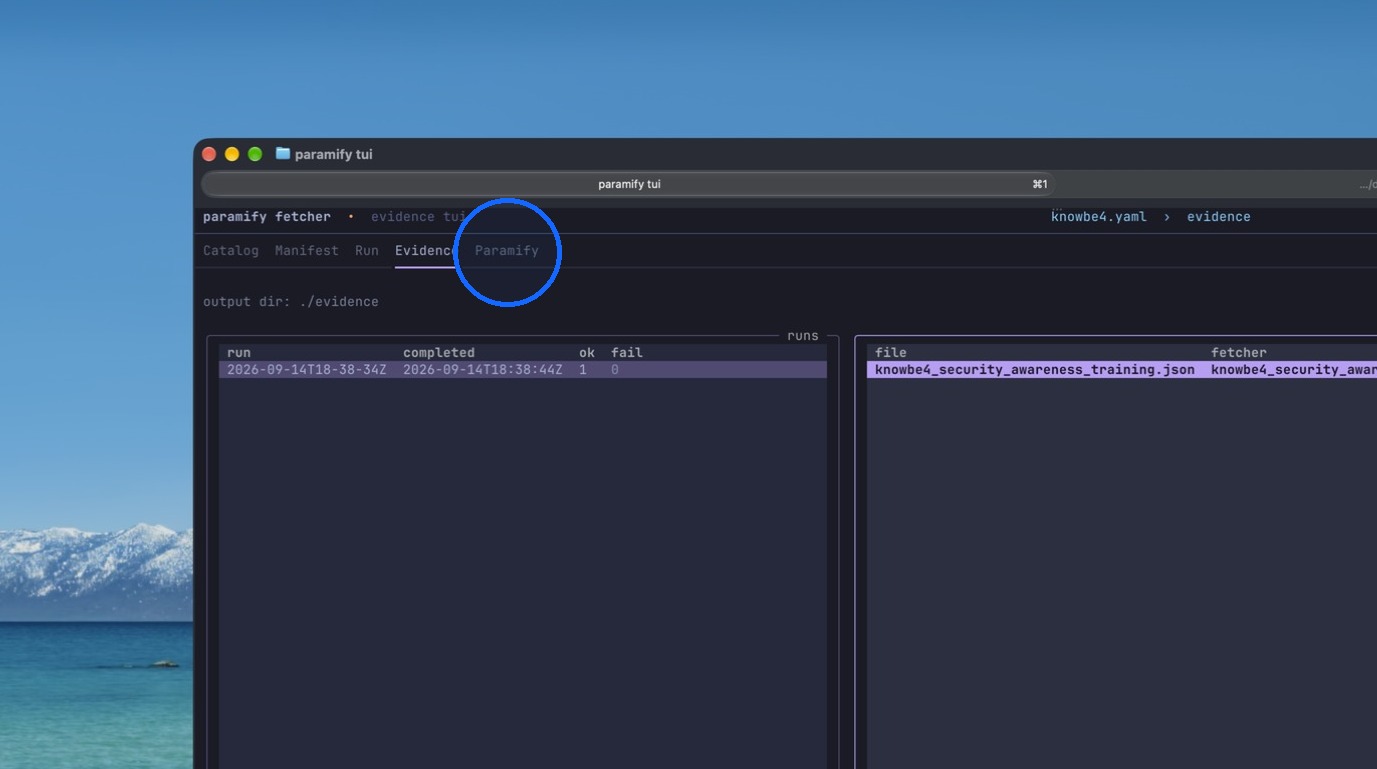This screenshot has width=1377, height=769.
Task: Click the evidence breadcrumb after knowbe4.yaml
Action: (x=1219, y=217)
